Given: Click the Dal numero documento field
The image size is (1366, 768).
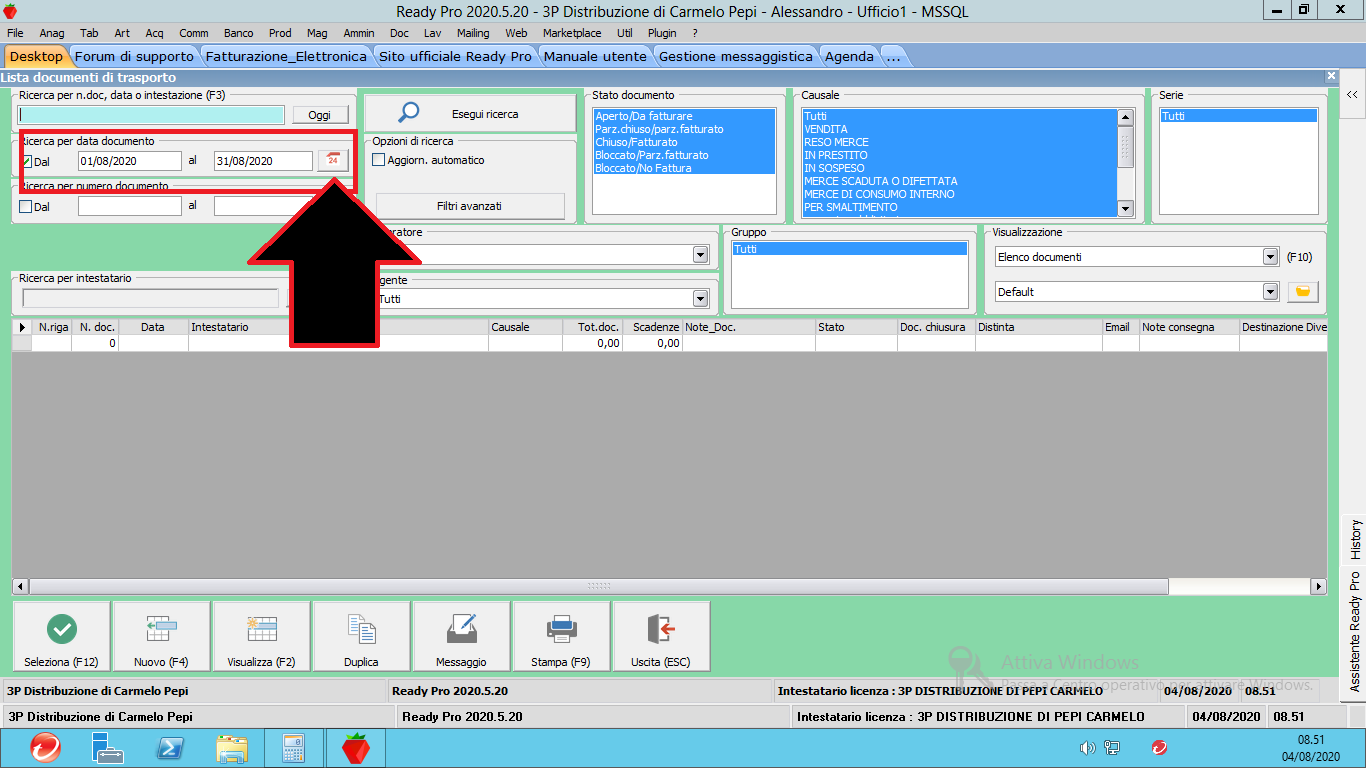Looking at the screenshot, I should (130, 206).
